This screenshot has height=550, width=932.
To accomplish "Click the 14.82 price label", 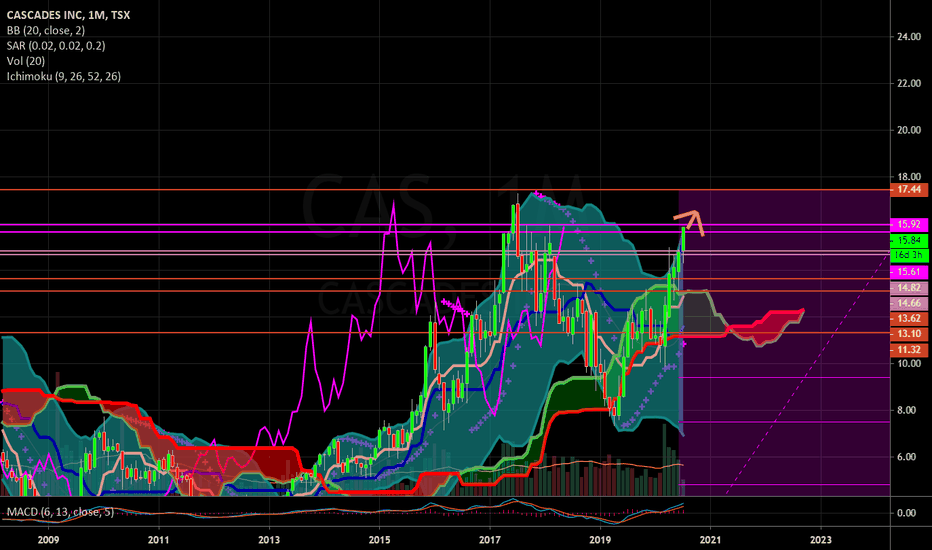I will pyautogui.click(x=909, y=288).
